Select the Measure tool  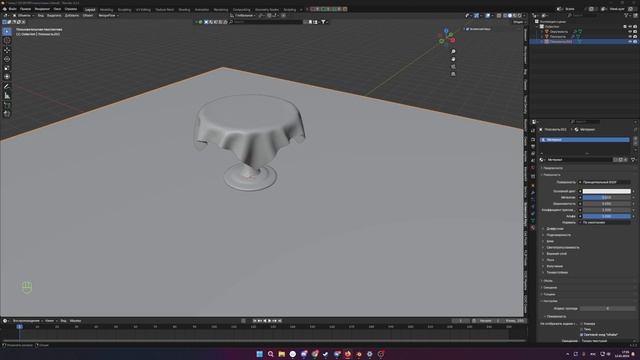click(7, 96)
